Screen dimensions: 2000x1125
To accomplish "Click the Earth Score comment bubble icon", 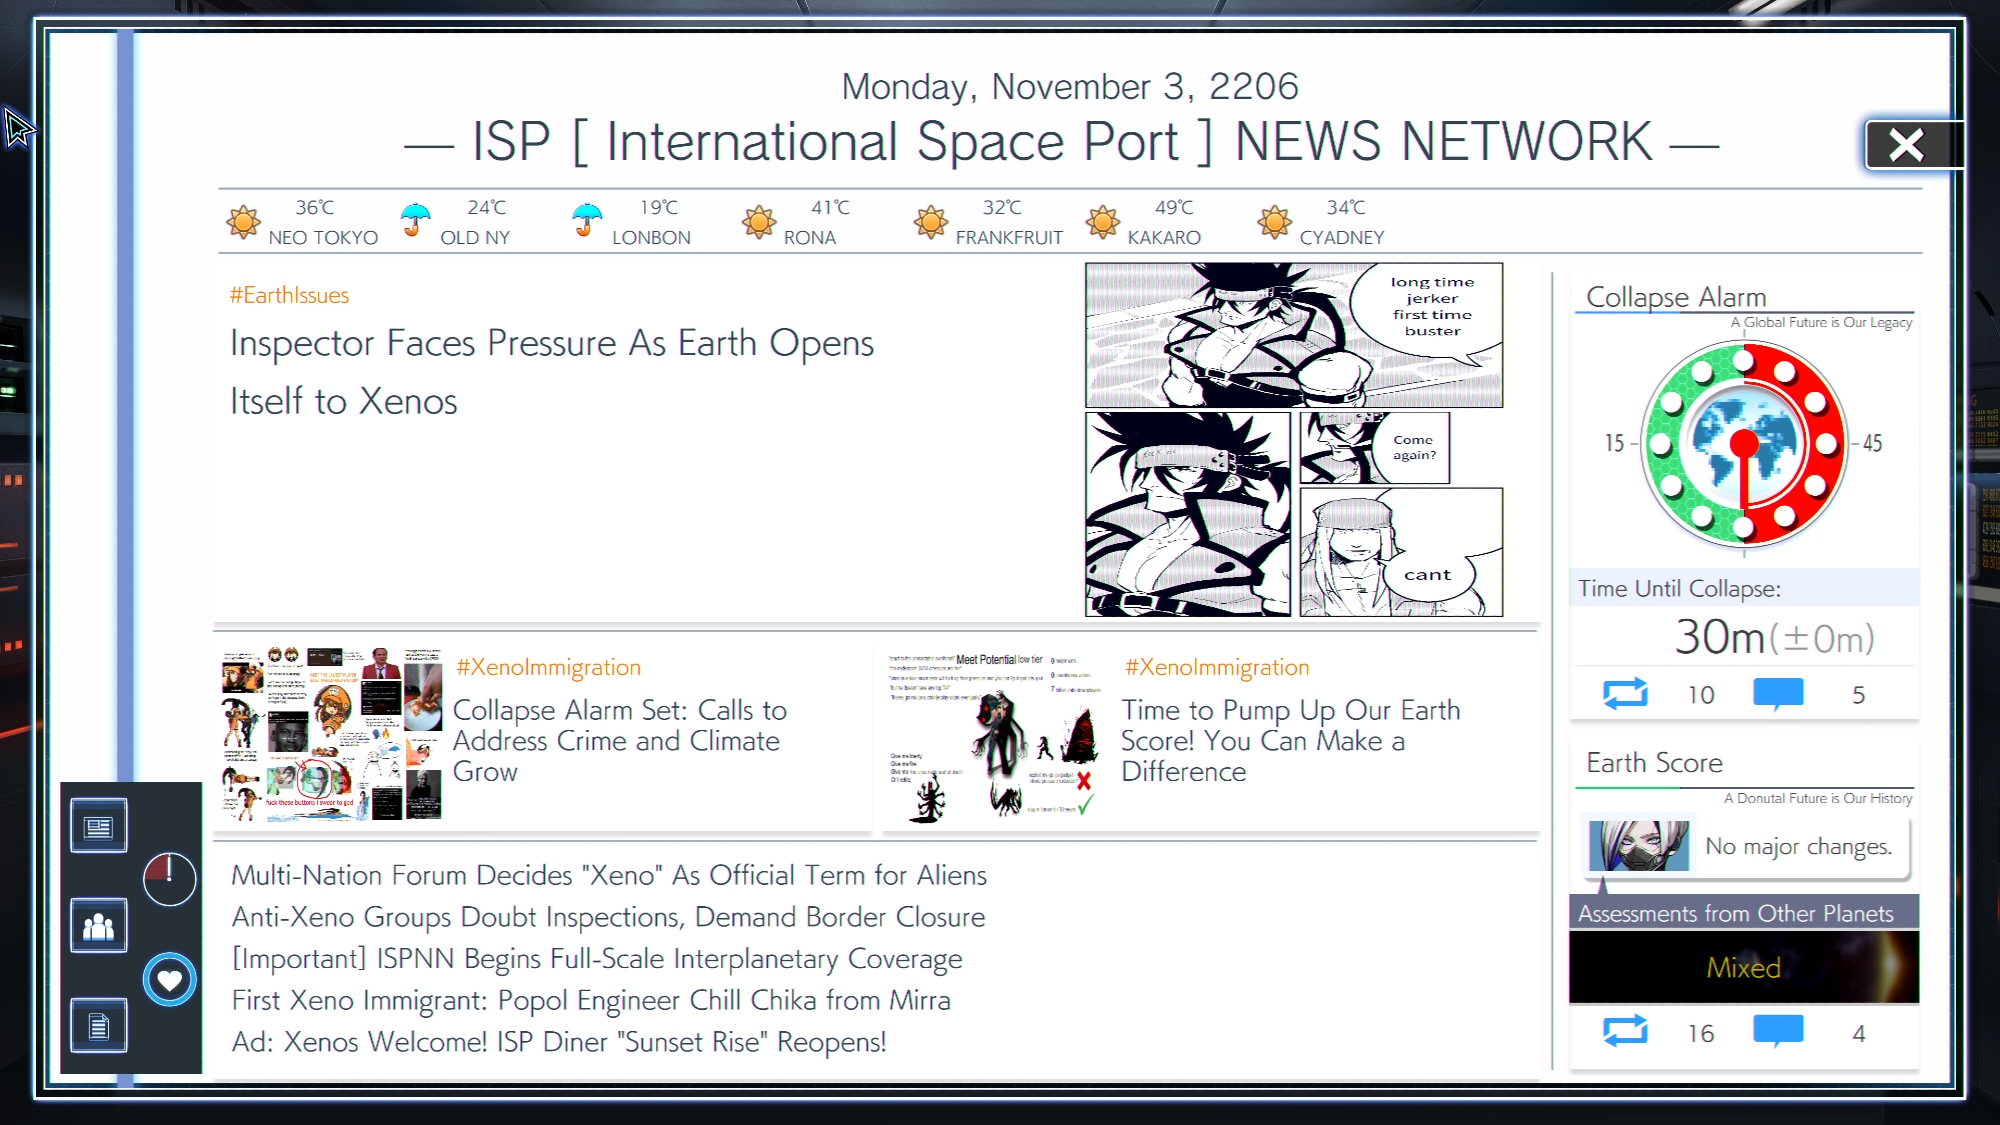I will tap(1778, 1030).
